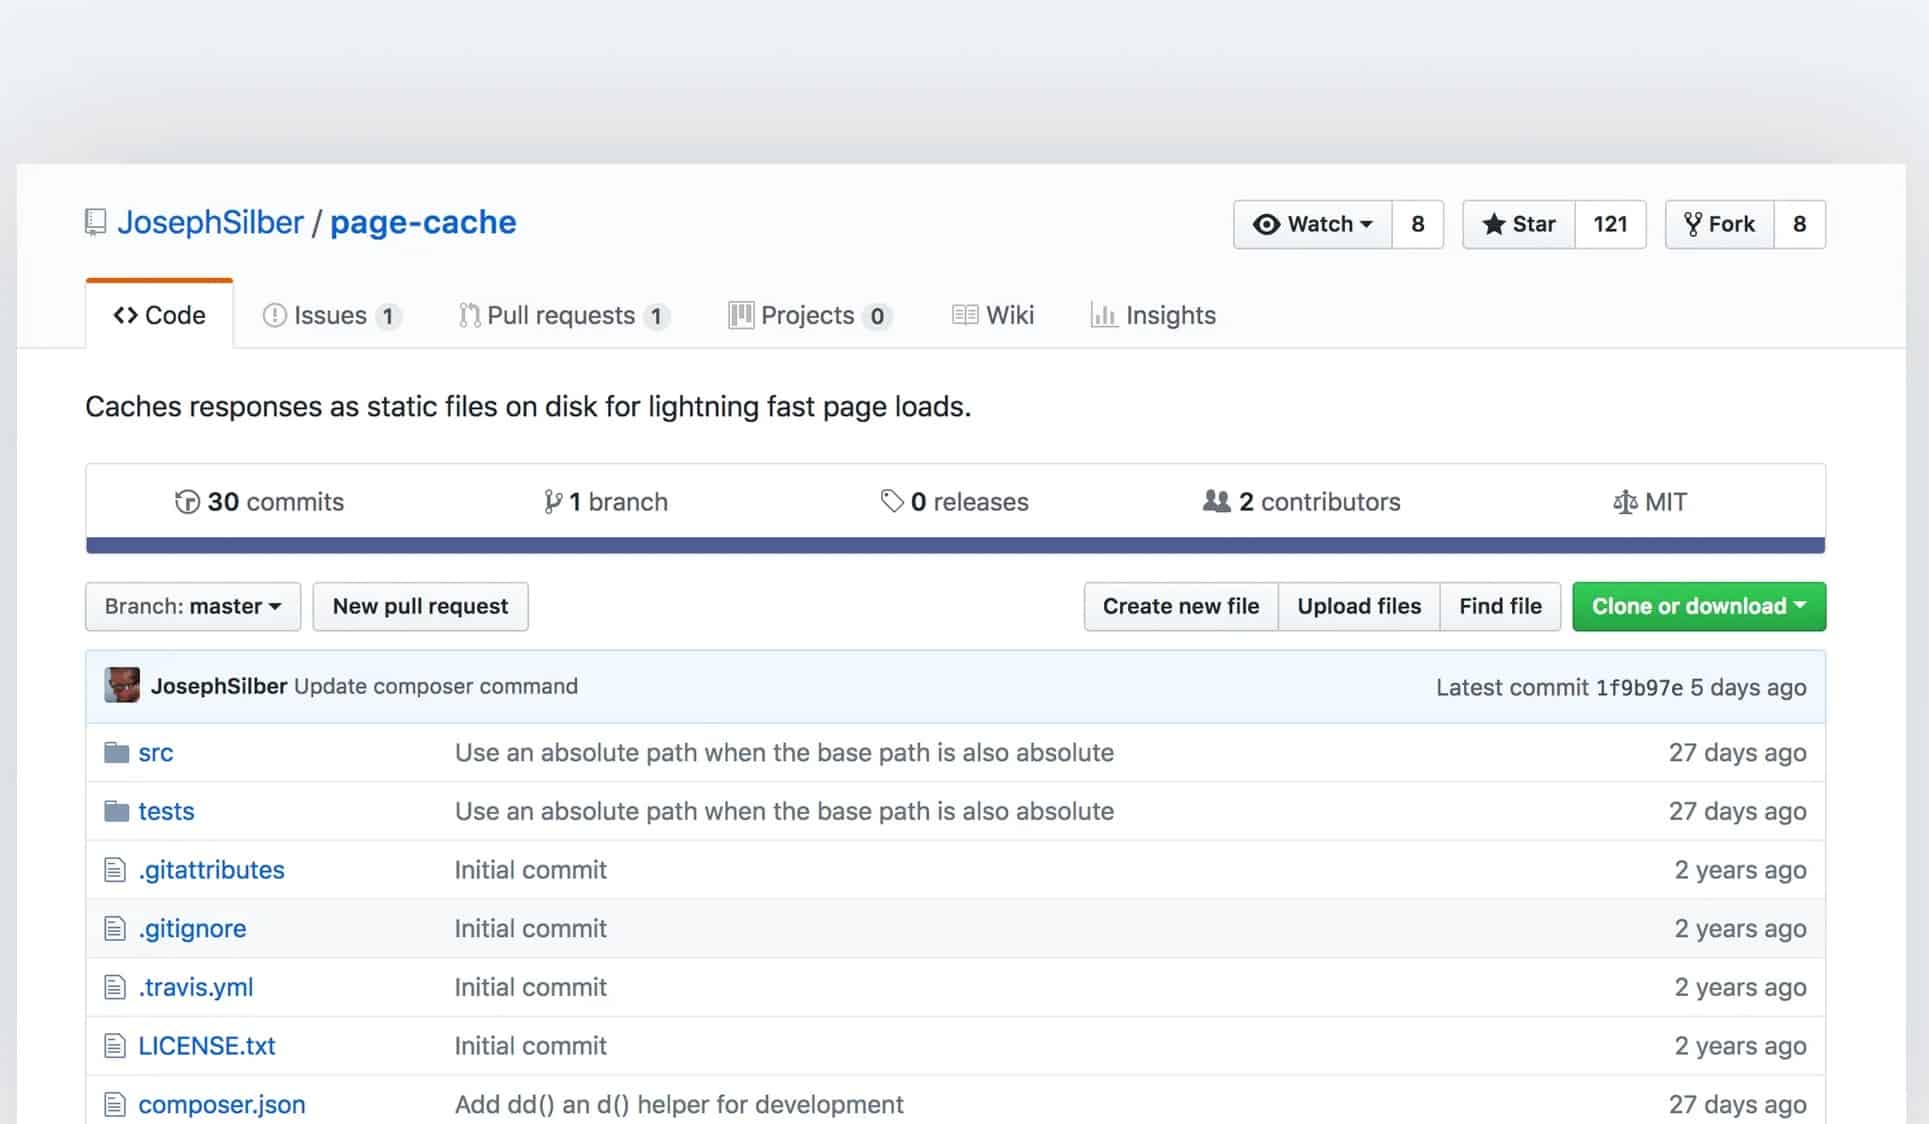Open the .travis.yml file
This screenshot has height=1124, width=1929.
[x=196, y=987]
